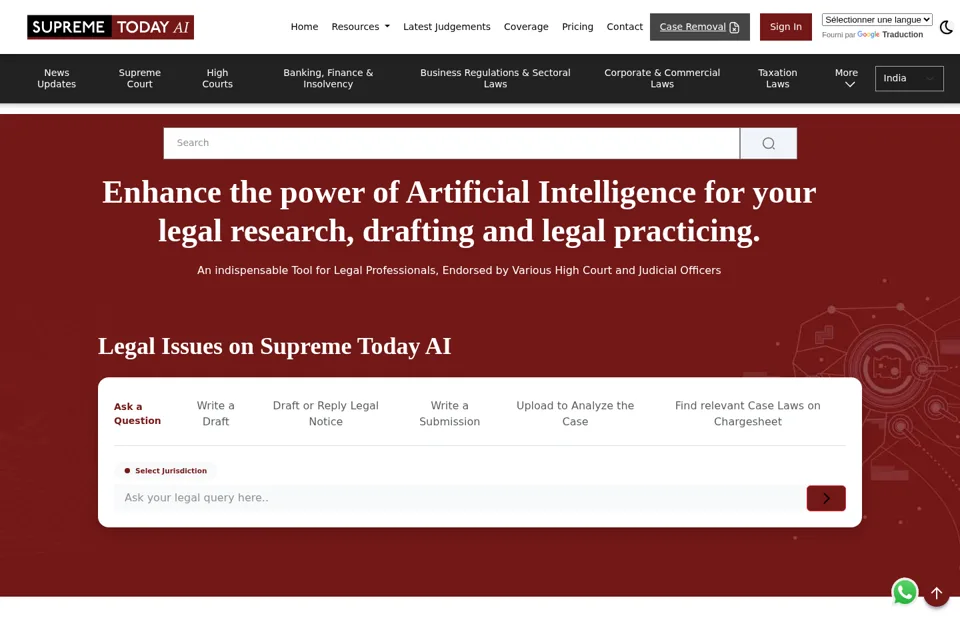Switch to Write a Submission tab
The width and height of the screenshot is (960, 640).
click(449, 413)
